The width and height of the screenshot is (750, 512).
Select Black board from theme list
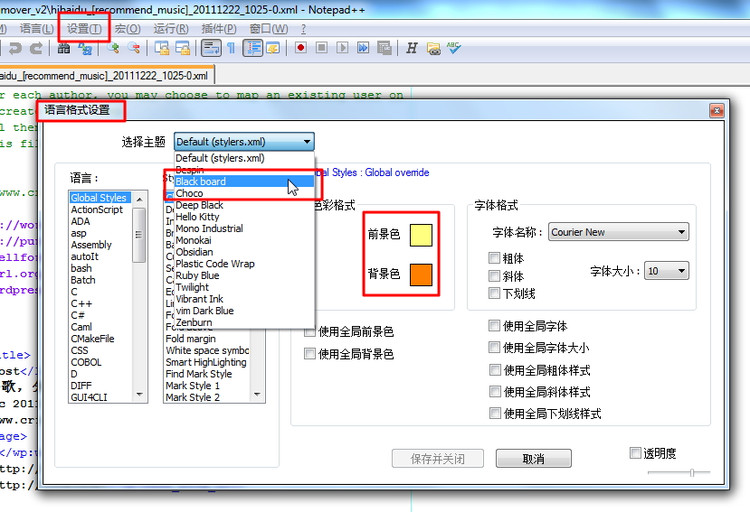coord(201,182)
